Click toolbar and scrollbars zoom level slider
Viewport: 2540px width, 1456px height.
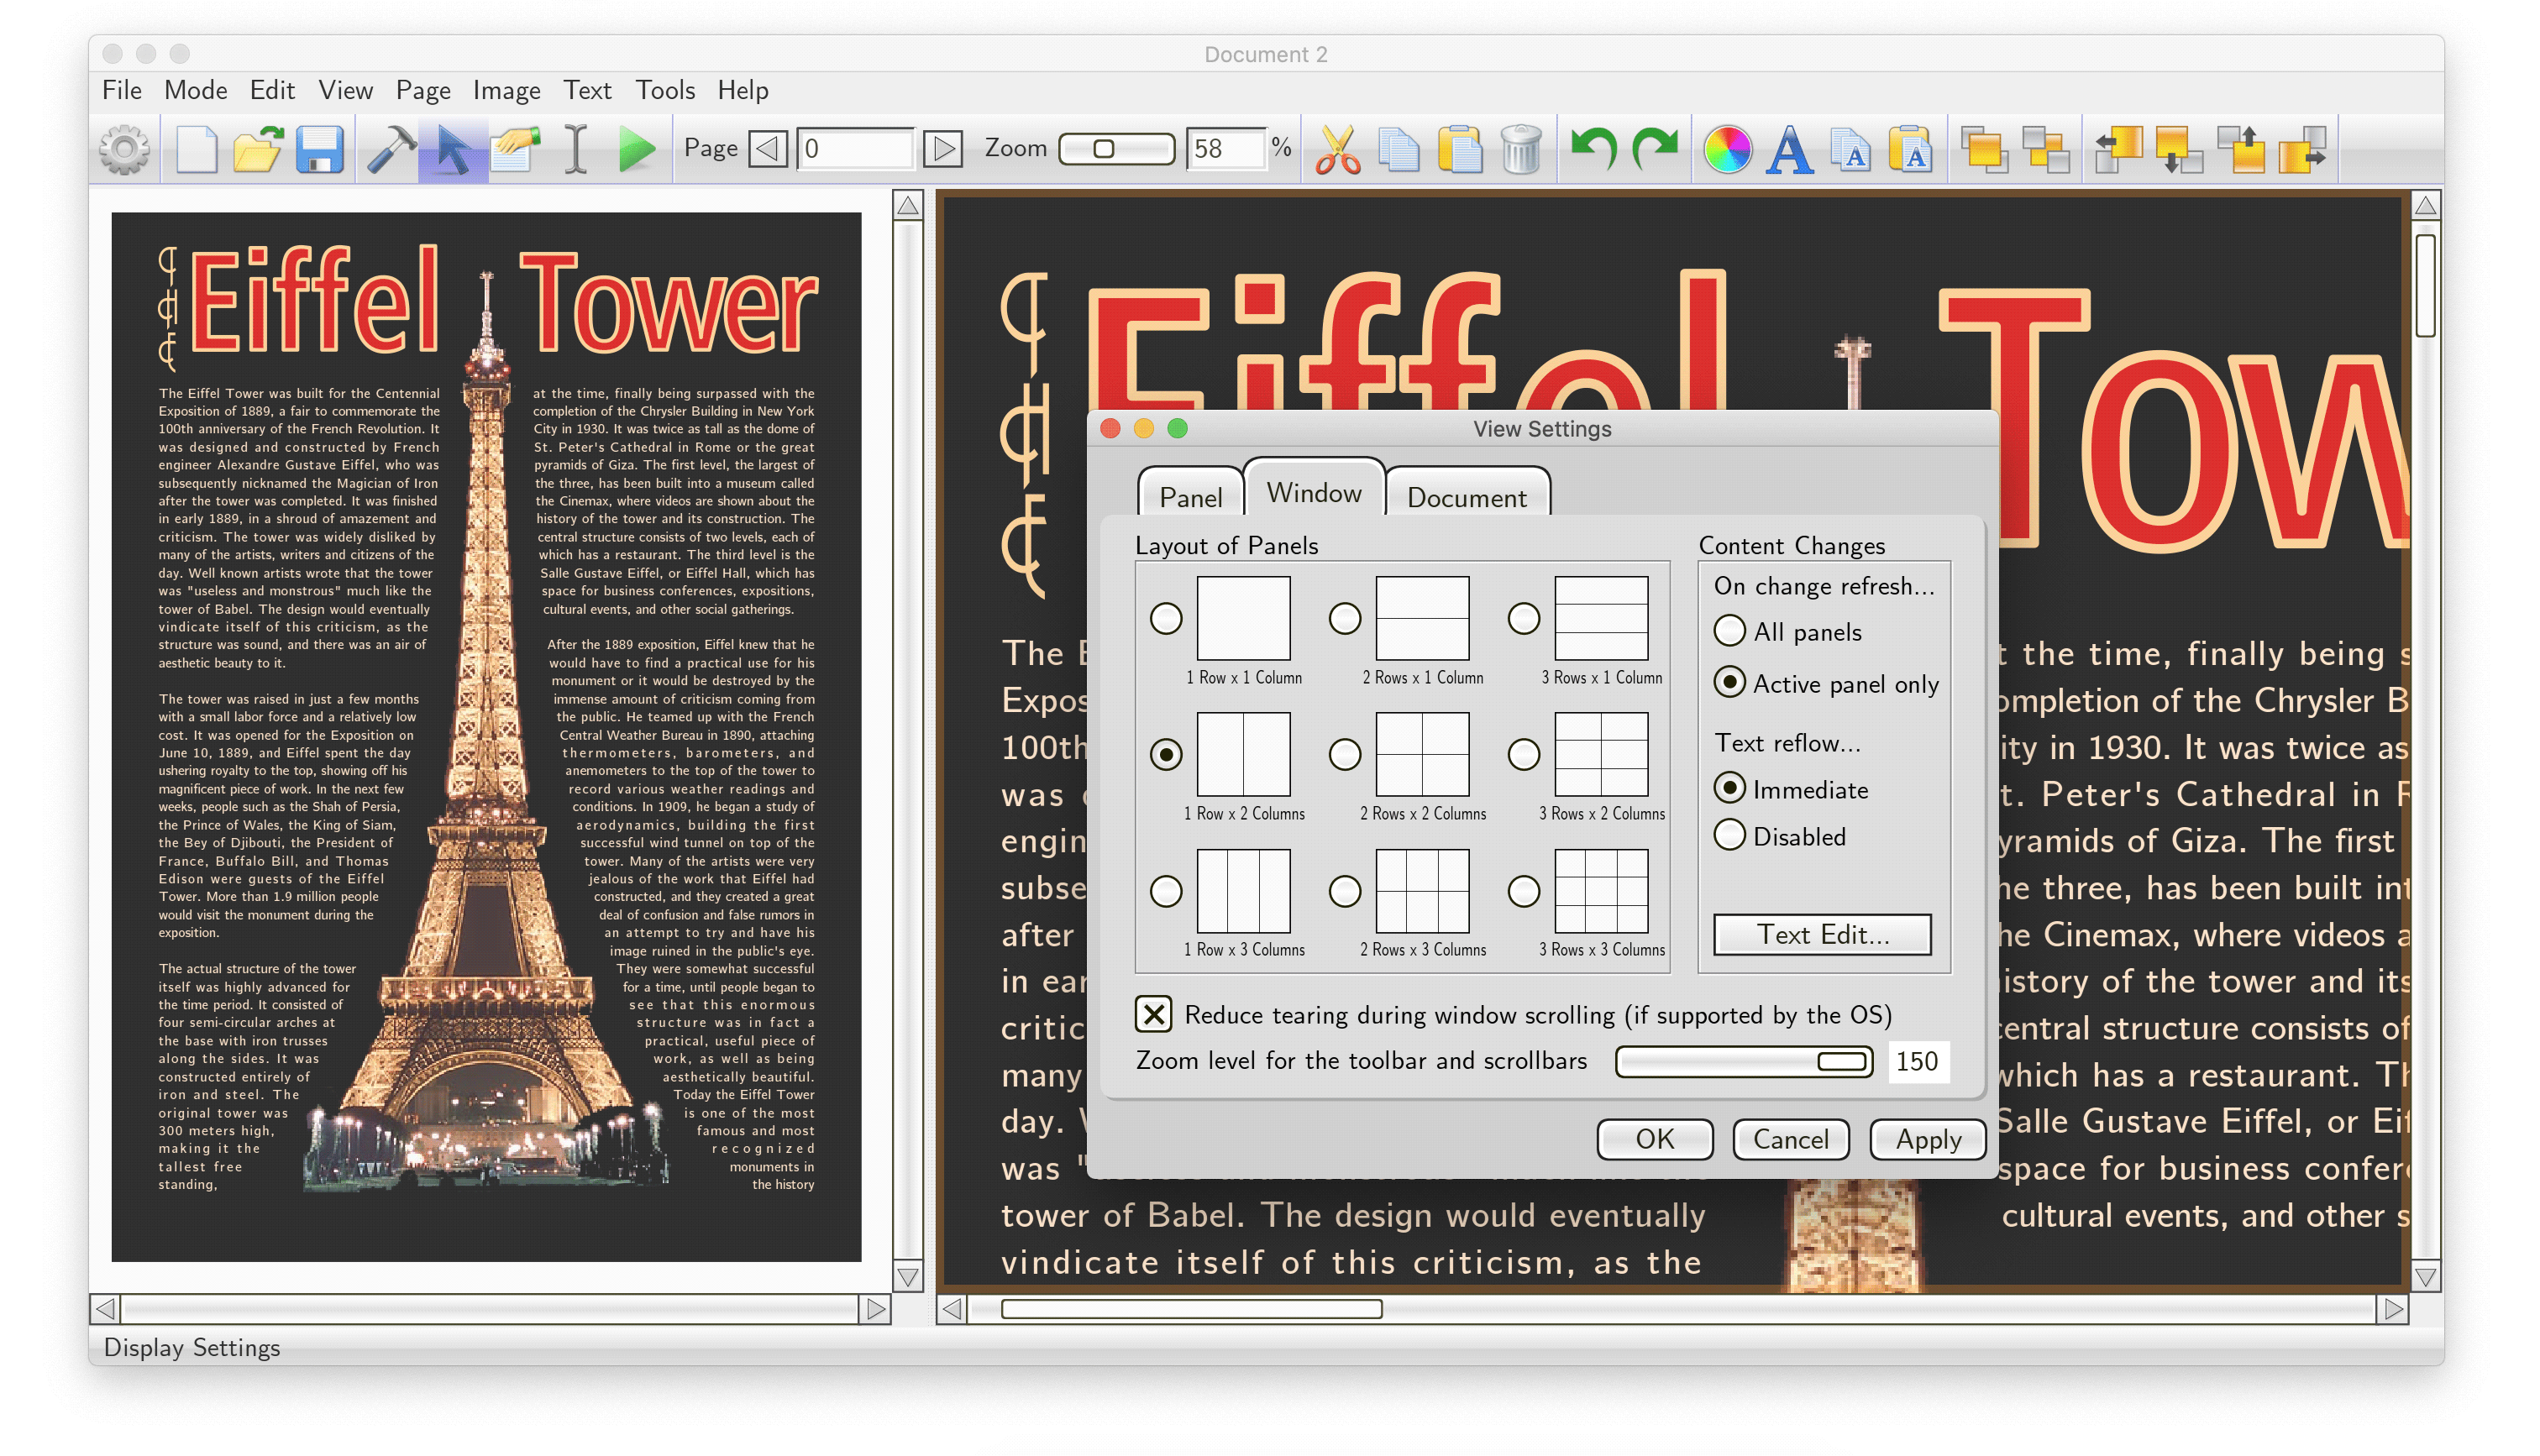(x=1744, y=1061)
